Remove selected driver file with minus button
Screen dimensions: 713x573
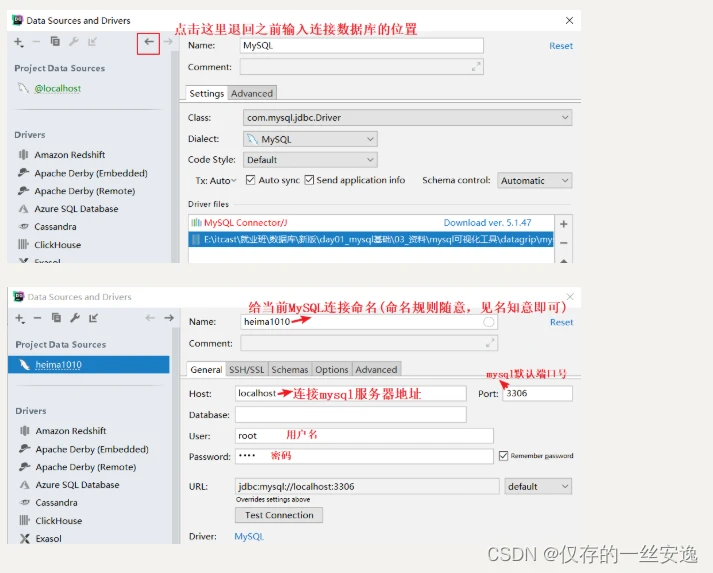click(563, 243)
